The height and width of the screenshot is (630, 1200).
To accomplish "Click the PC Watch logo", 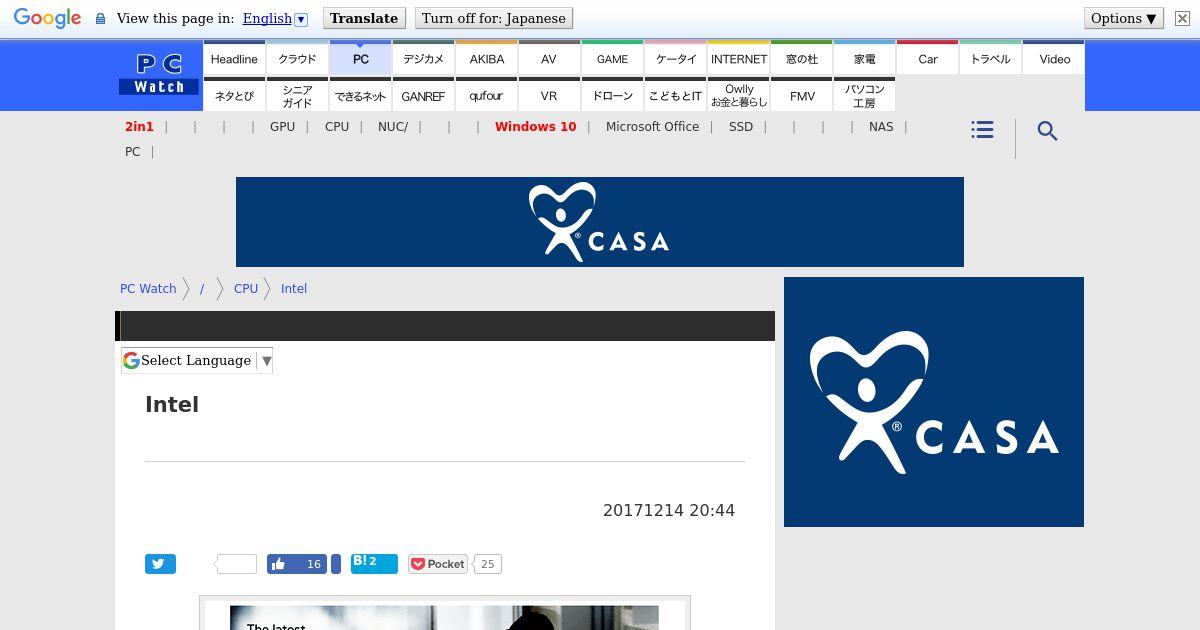I will click(159, 75).
